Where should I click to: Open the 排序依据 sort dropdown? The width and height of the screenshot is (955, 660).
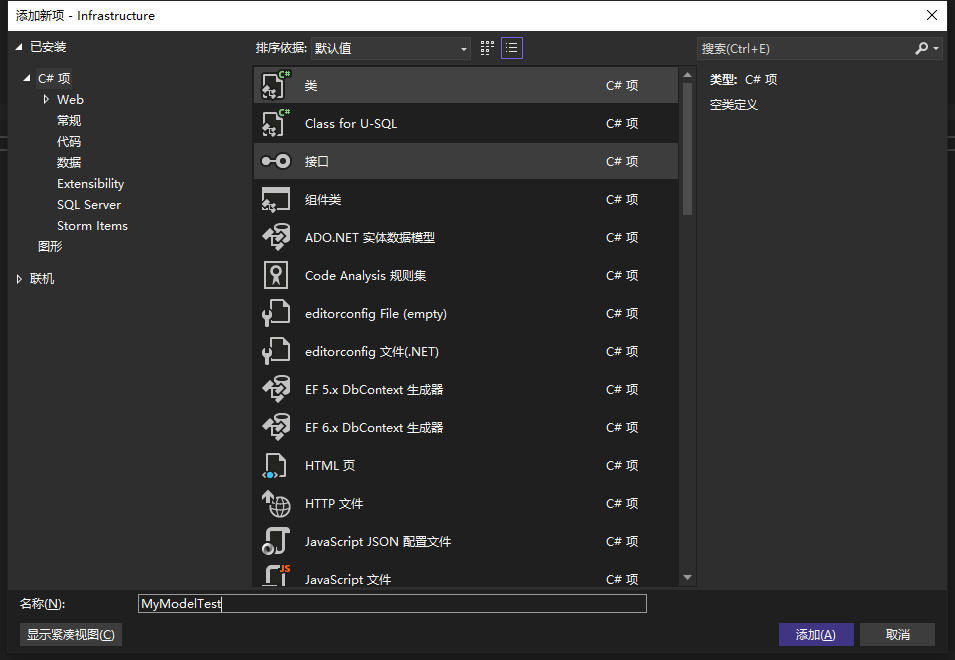[x=391, y=48]
